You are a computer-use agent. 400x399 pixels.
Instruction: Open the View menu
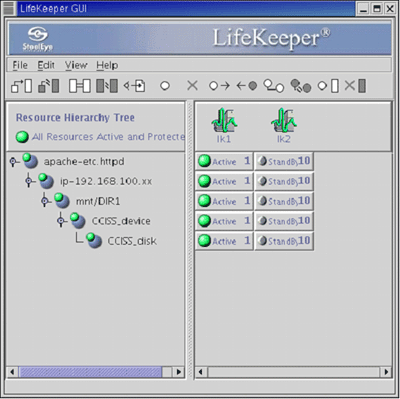click(x=76, y=65)
